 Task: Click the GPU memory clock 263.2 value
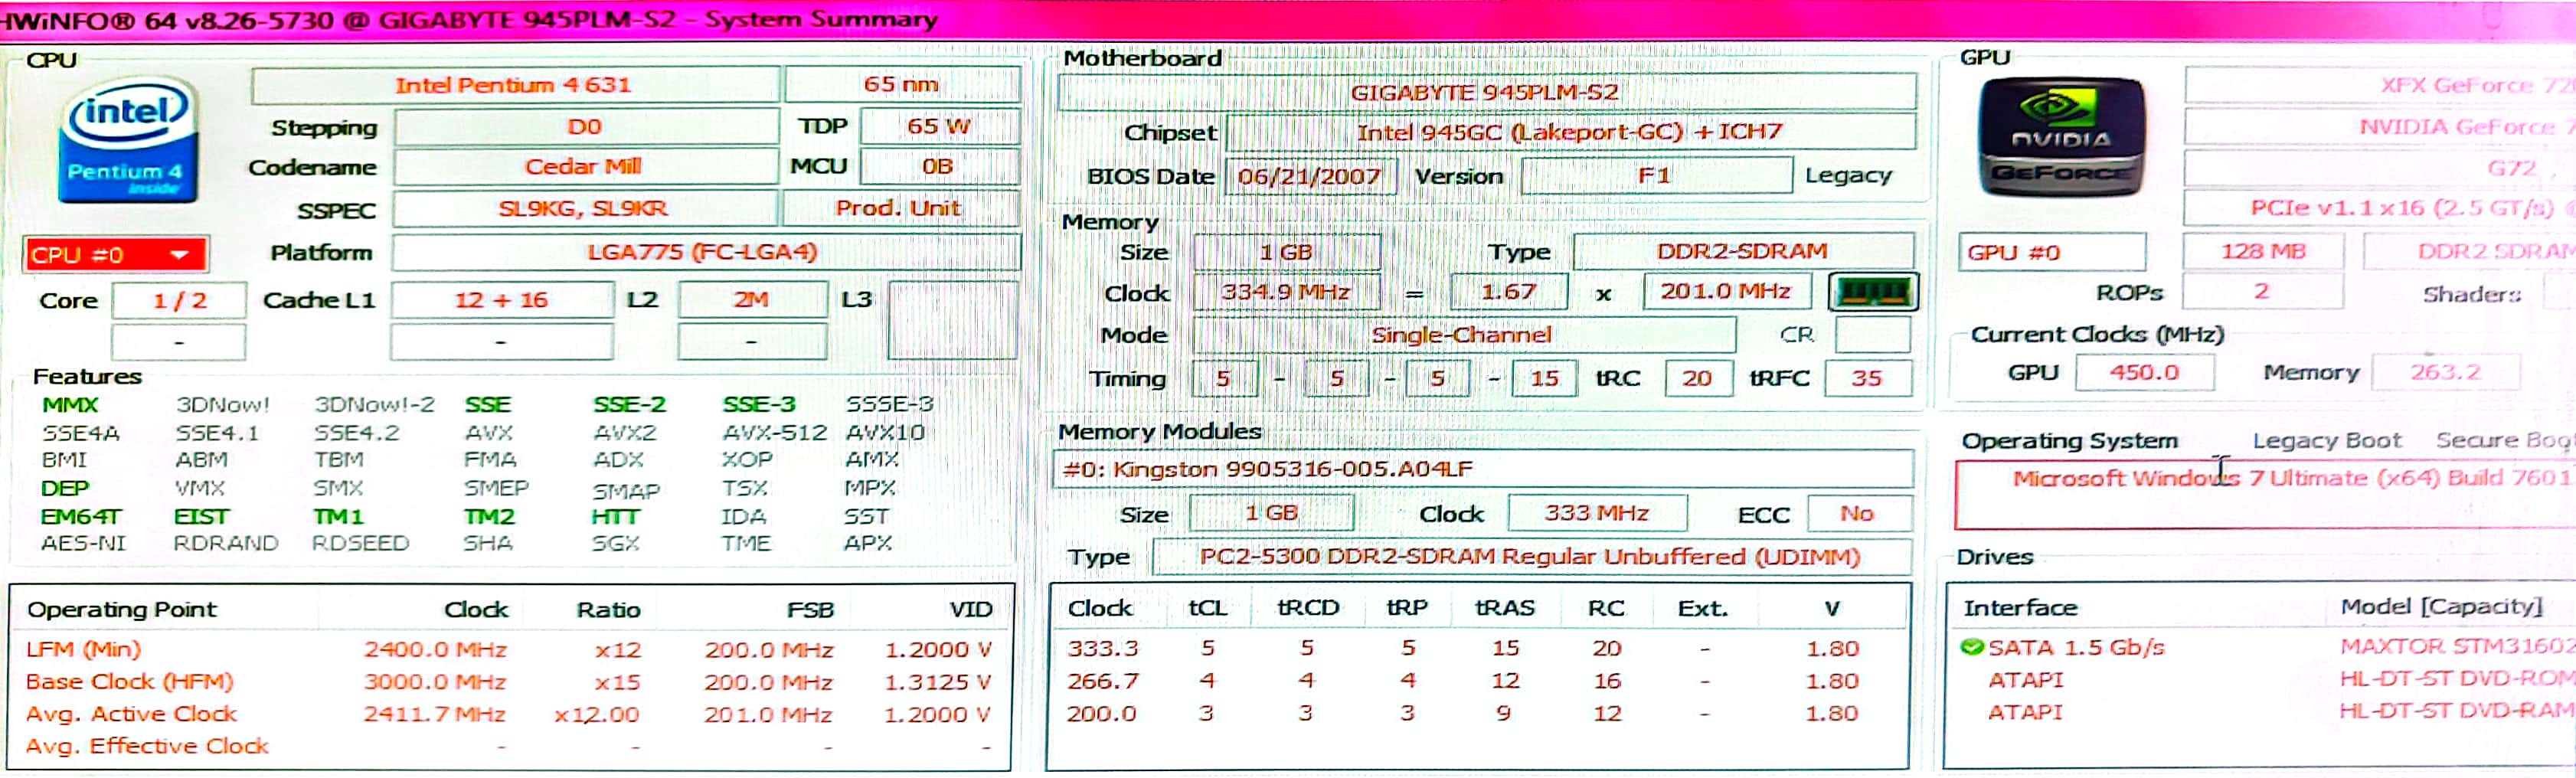[x=2446, y=373]
